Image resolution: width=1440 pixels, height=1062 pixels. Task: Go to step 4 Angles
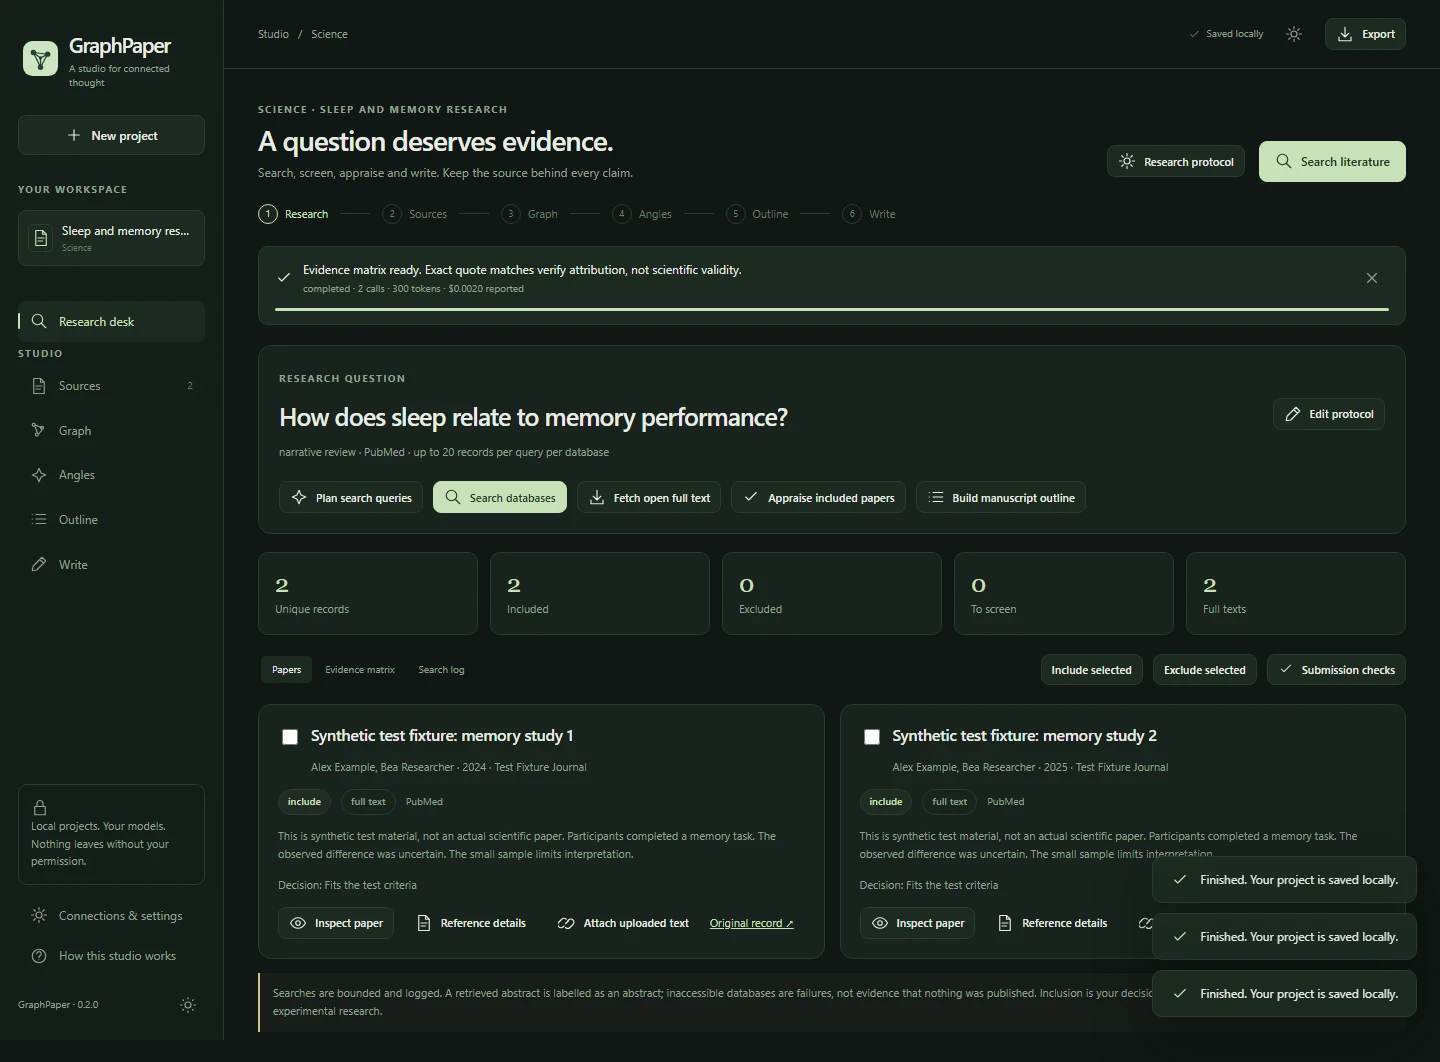pos(642,214)
